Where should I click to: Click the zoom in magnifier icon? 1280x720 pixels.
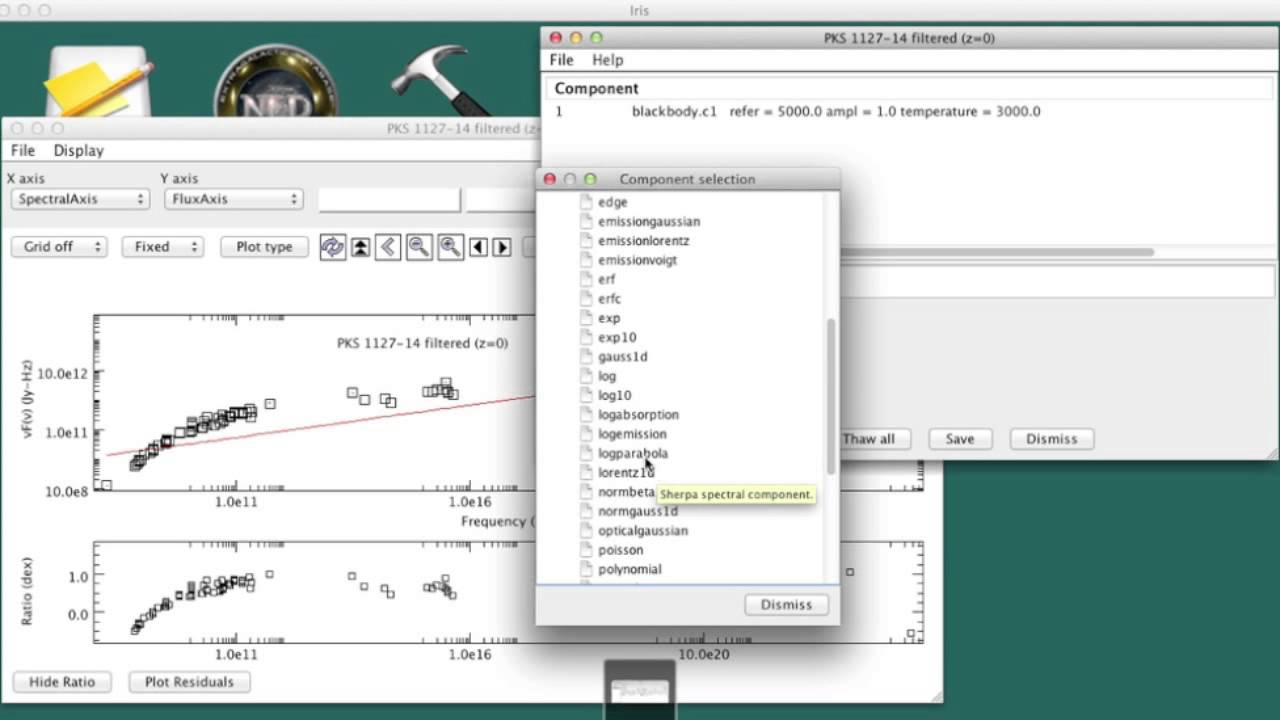tap(450, 247)
